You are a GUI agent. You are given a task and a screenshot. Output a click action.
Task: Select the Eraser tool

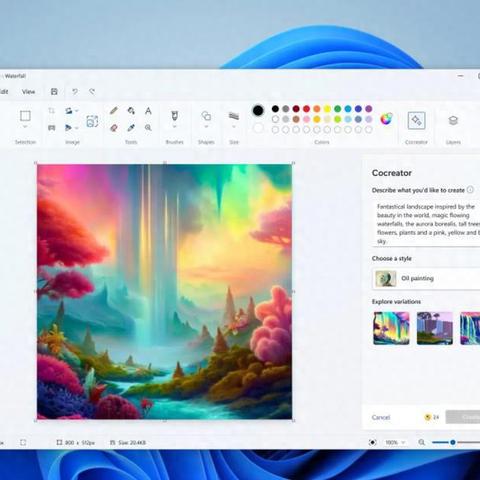pos(114,128)
